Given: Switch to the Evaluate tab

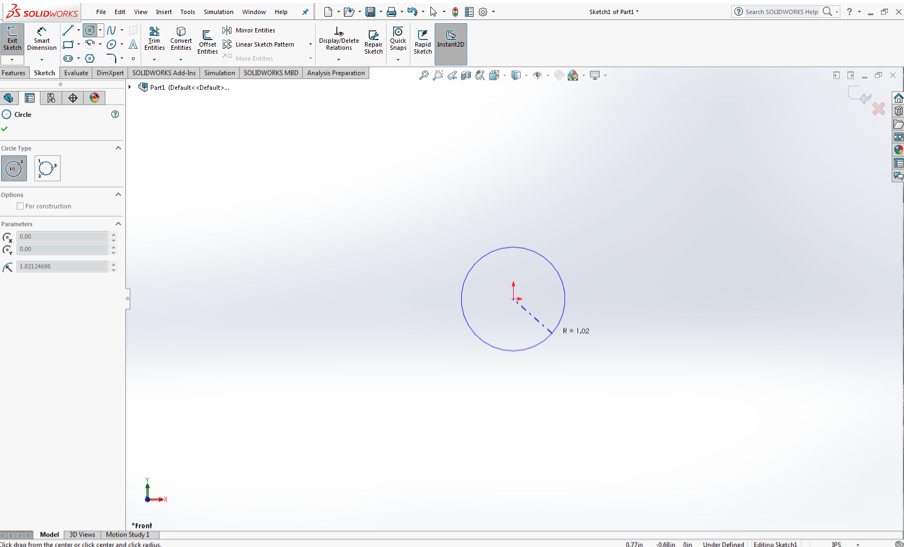Looking at the screenshot, I should click(x=76, y=73).
